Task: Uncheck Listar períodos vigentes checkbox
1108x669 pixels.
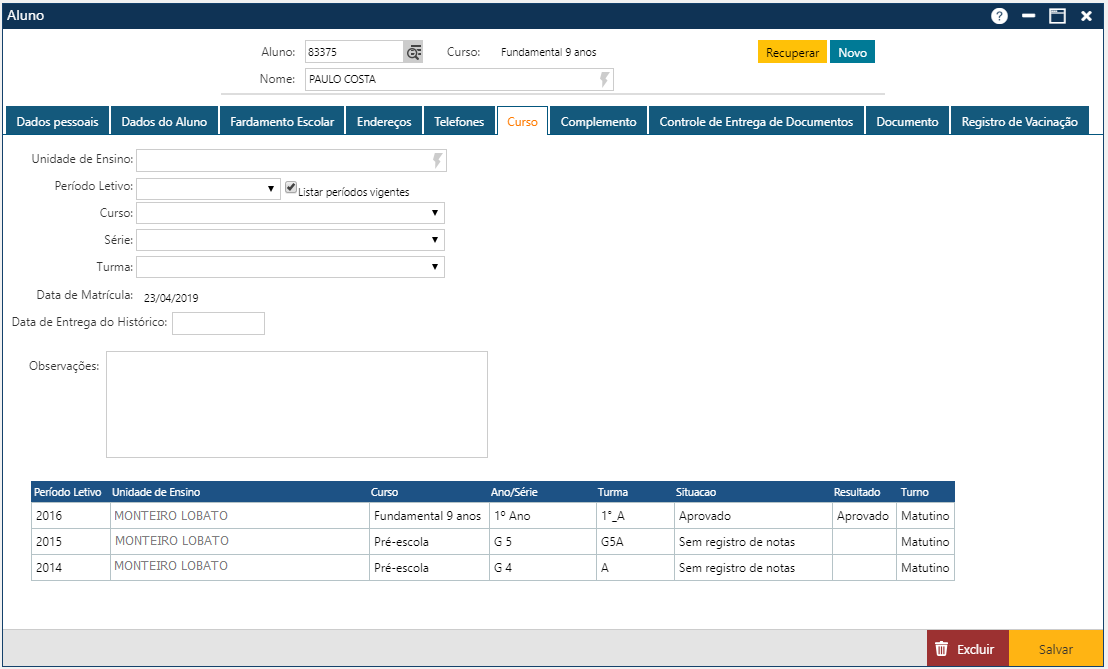Action: [x=291, y=187]
